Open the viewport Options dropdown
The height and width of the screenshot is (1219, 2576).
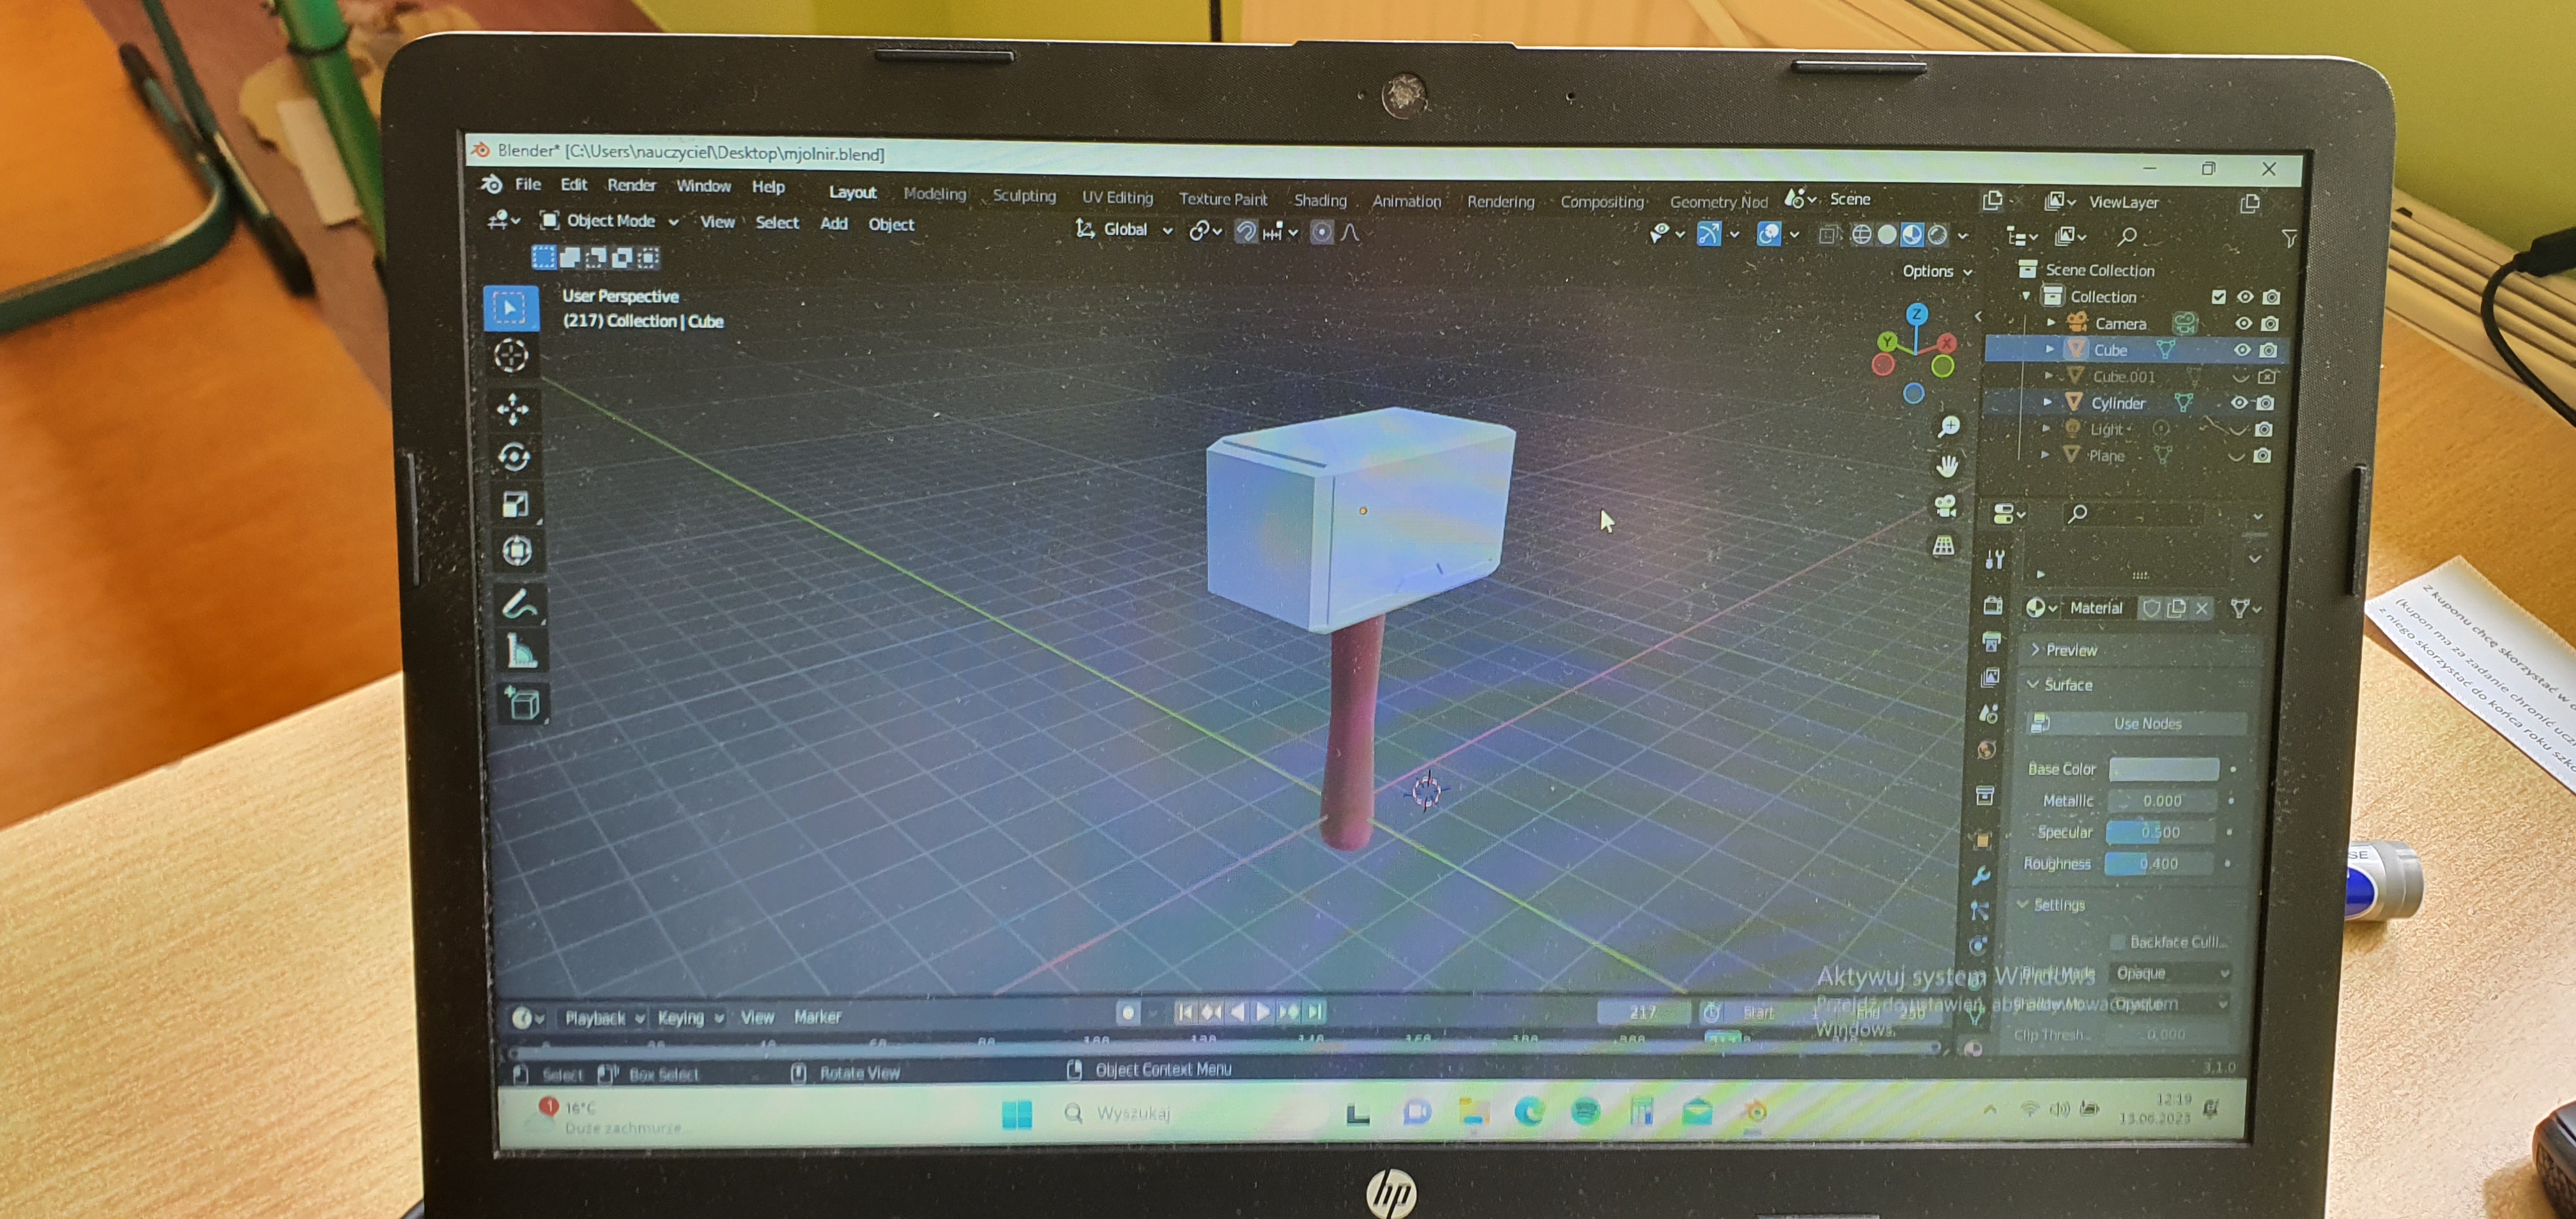point(1937,271)
